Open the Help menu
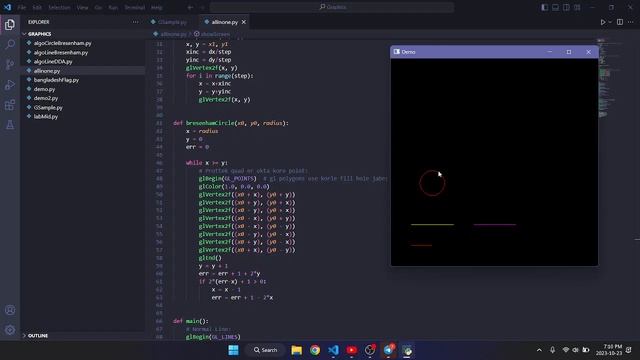 tap(157, 7)
